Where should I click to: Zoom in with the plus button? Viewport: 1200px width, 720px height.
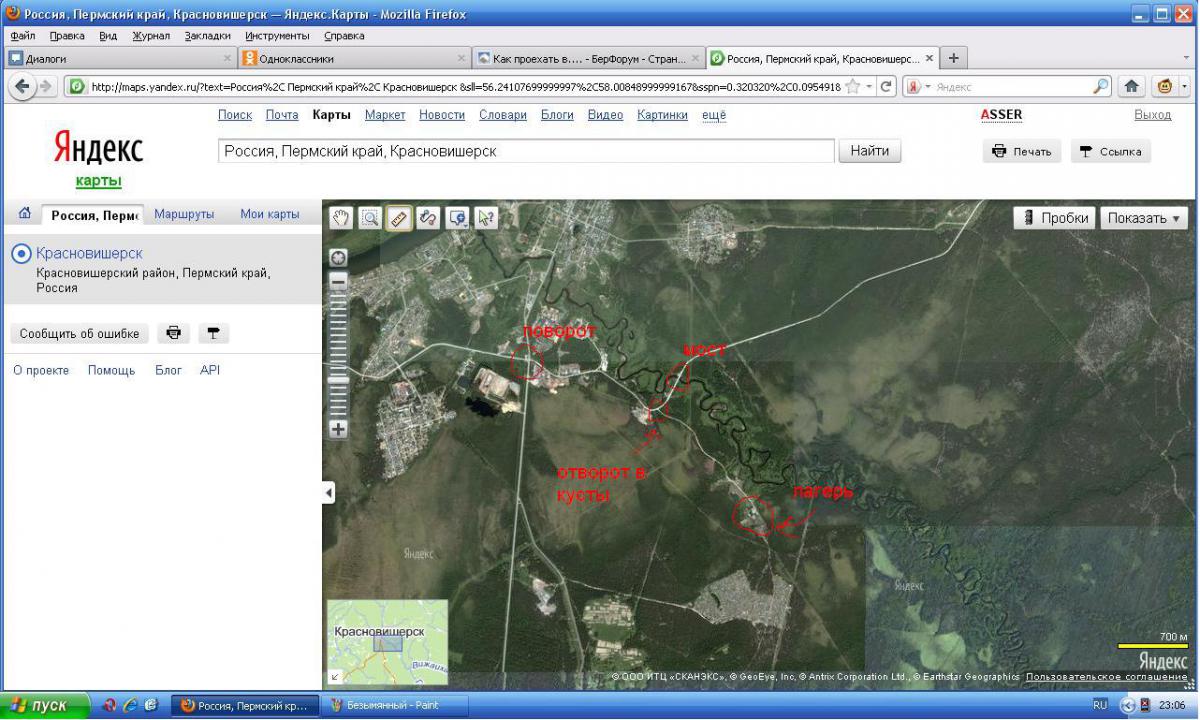pyautogui.click(x=338, y=429)
